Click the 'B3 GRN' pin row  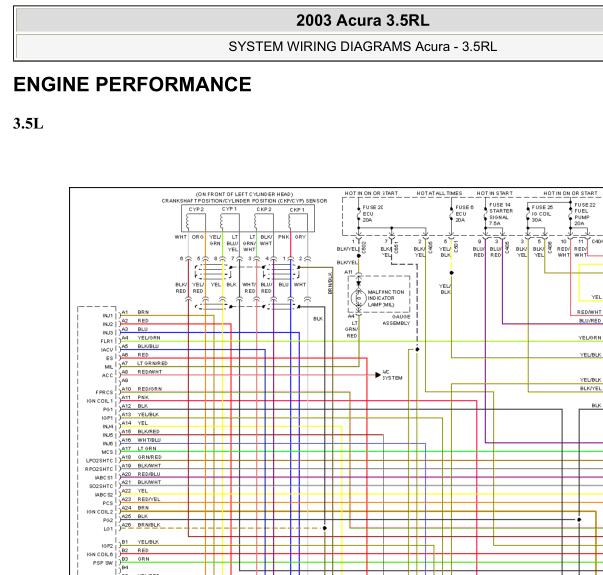tap(136, 559)
